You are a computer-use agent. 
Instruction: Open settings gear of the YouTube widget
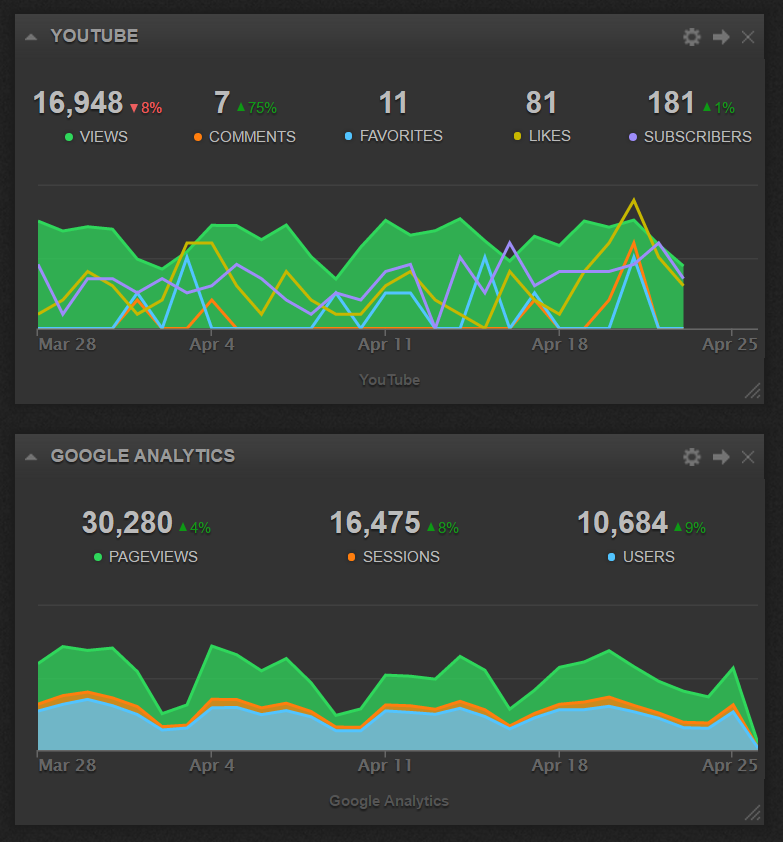692,37
